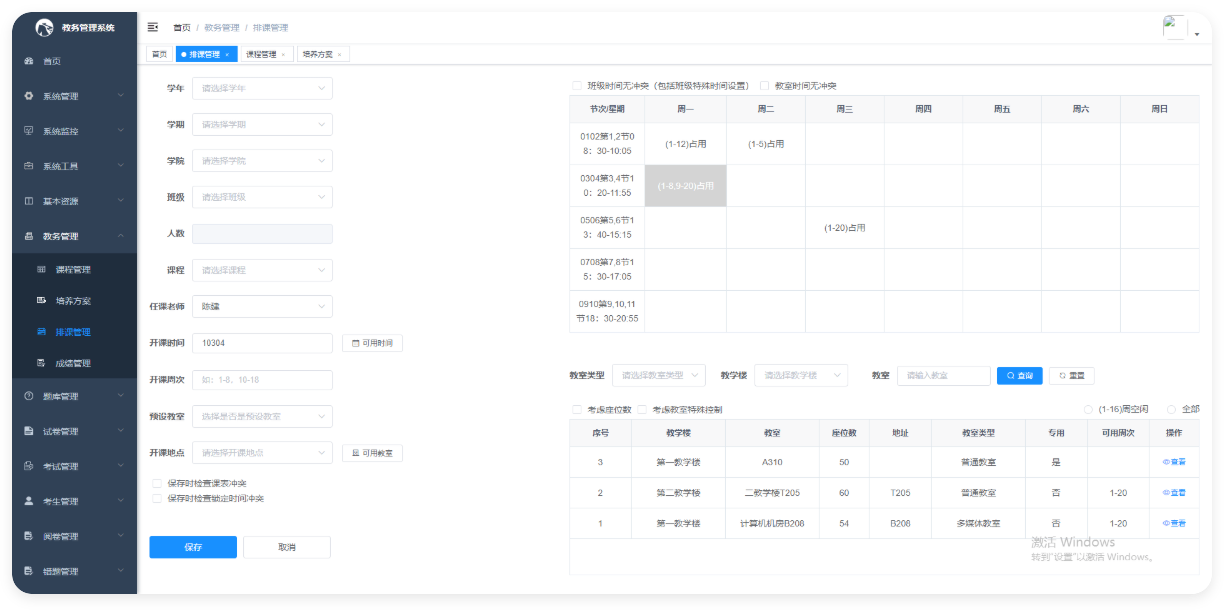Click the 可用时间 button

pos(372,343)
